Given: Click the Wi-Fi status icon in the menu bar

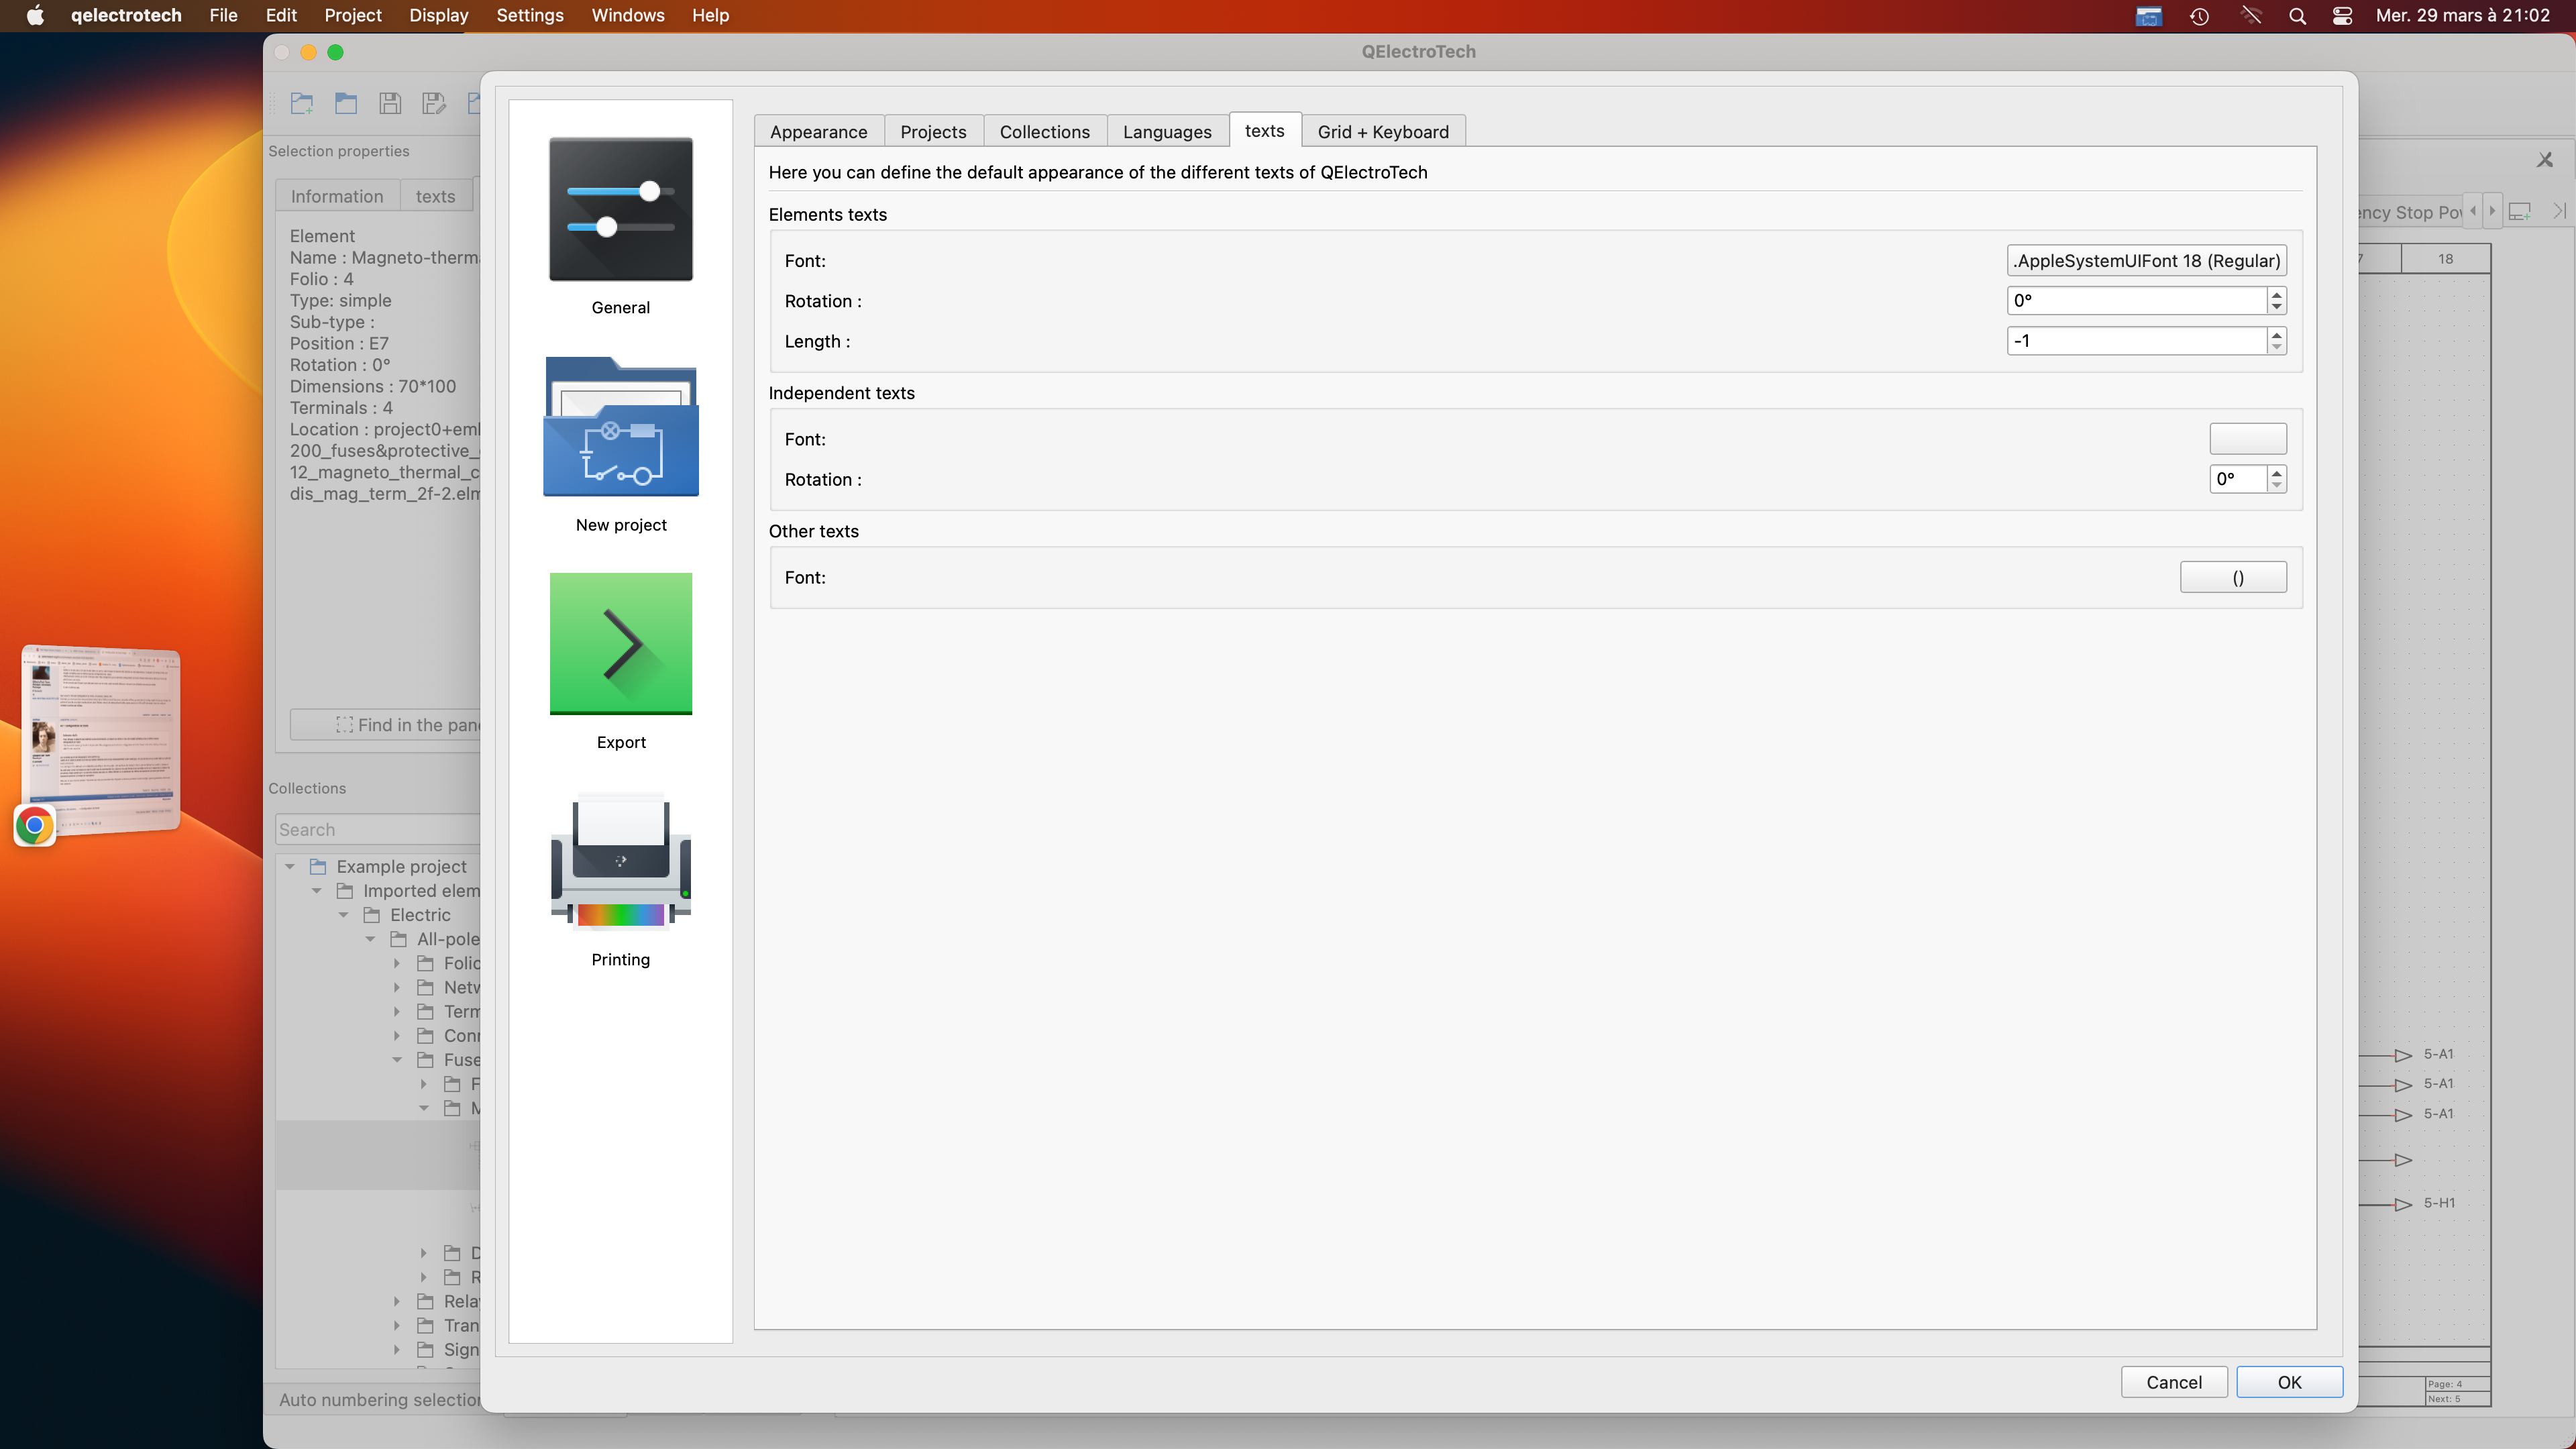Looking at the screenshot, I should 2251,16.
